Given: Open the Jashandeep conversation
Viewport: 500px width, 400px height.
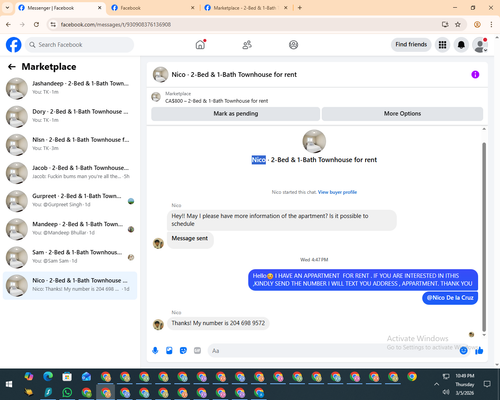Looking at the screenshot, I should 70,88.
